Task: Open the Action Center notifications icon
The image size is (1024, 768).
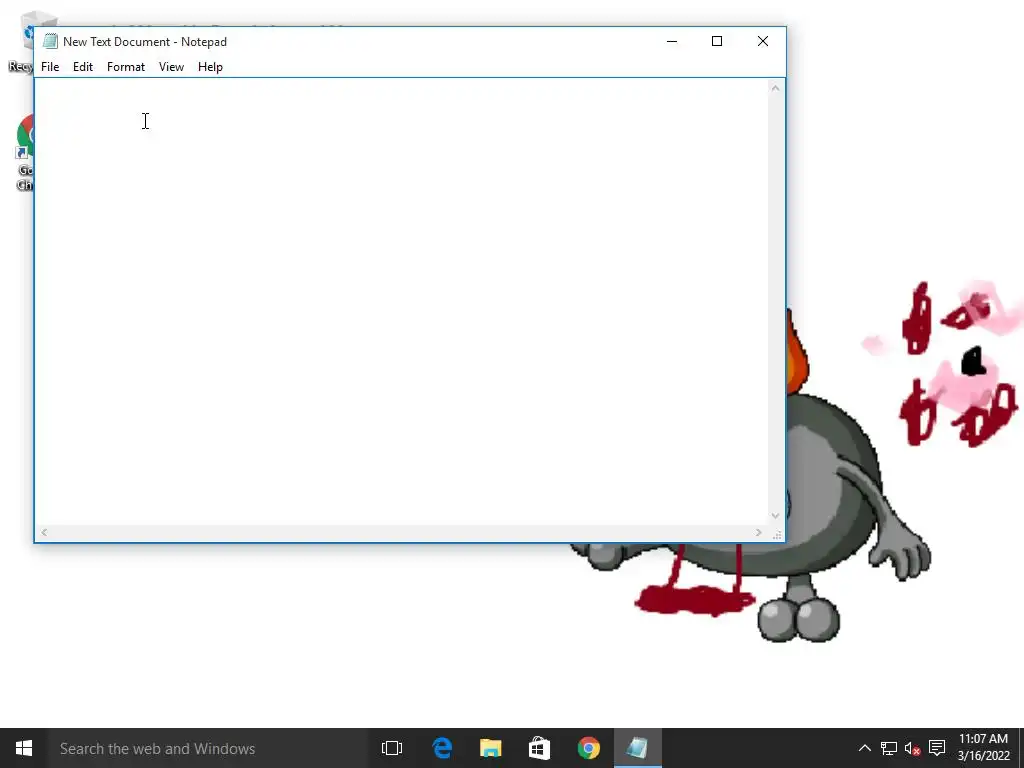Action: [x=937, y=748]
